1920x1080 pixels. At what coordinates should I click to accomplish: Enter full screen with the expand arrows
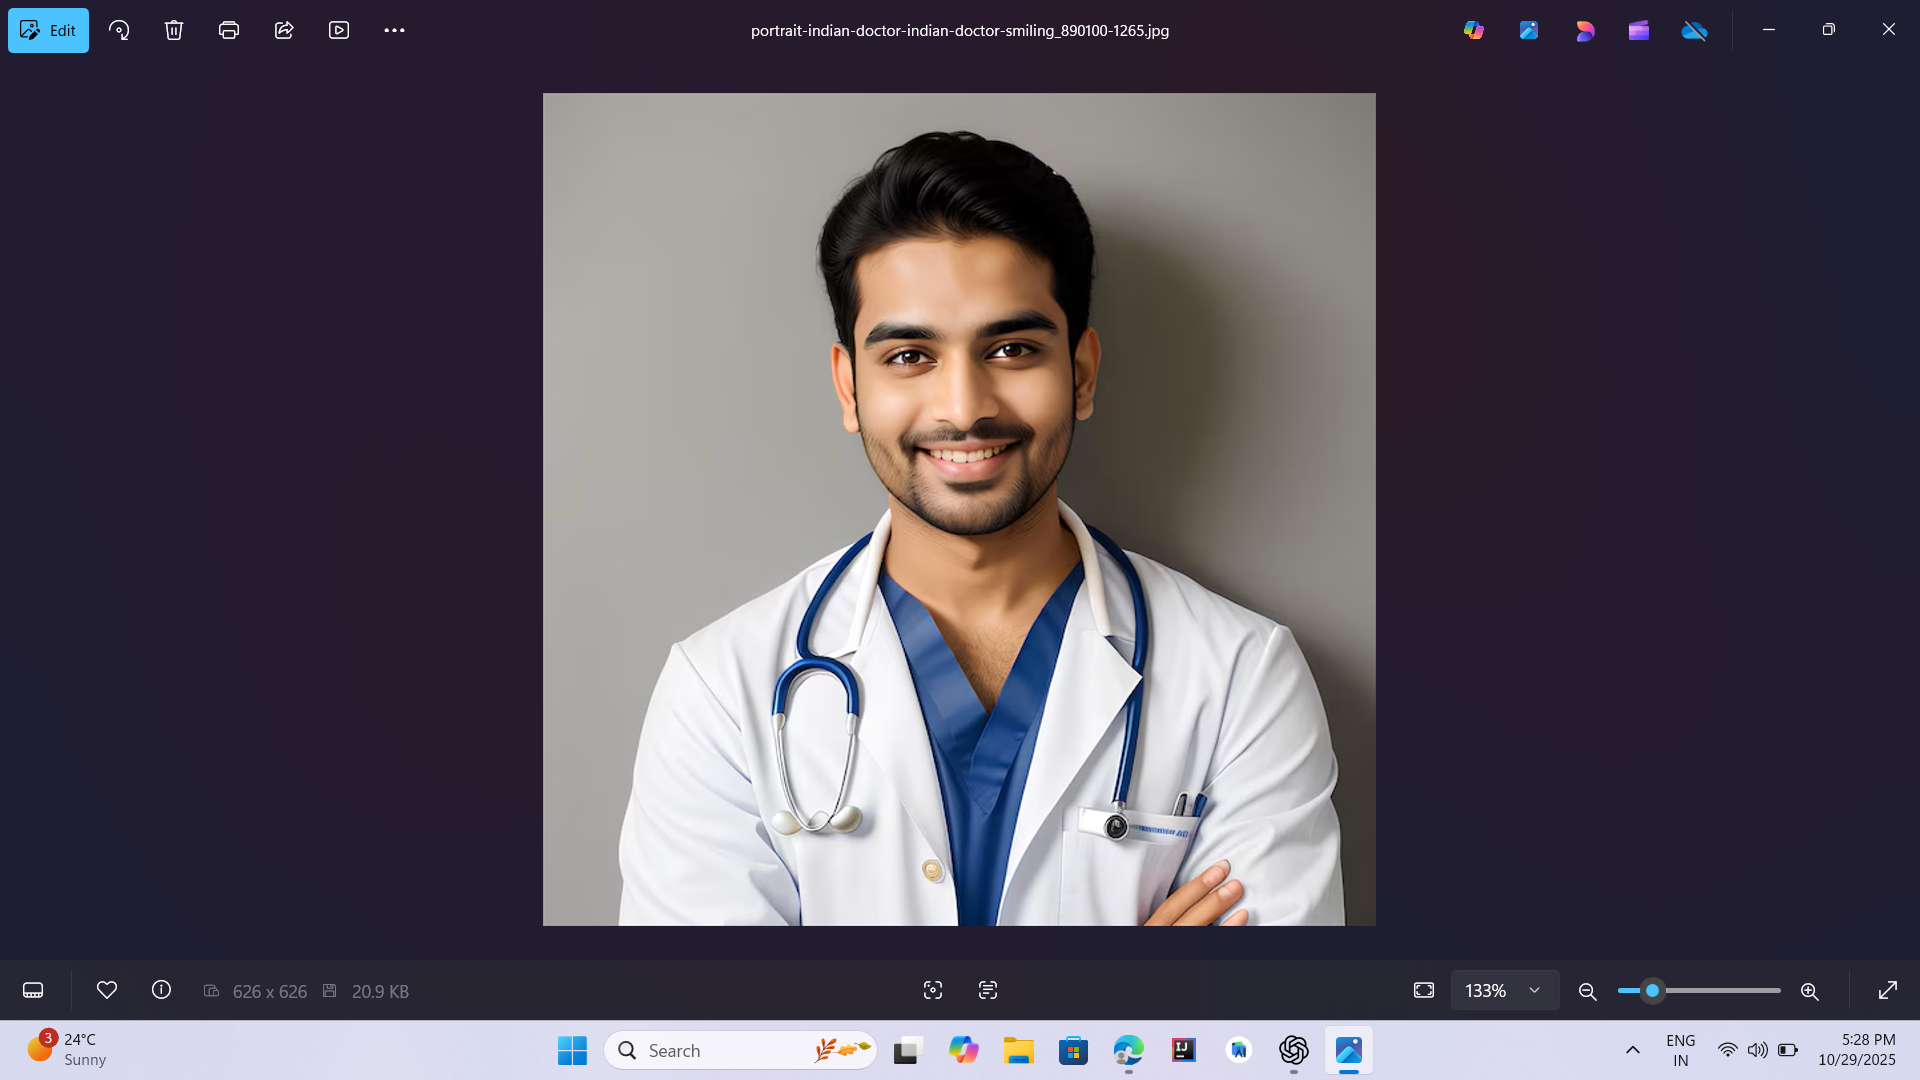tap(1887, 990)
